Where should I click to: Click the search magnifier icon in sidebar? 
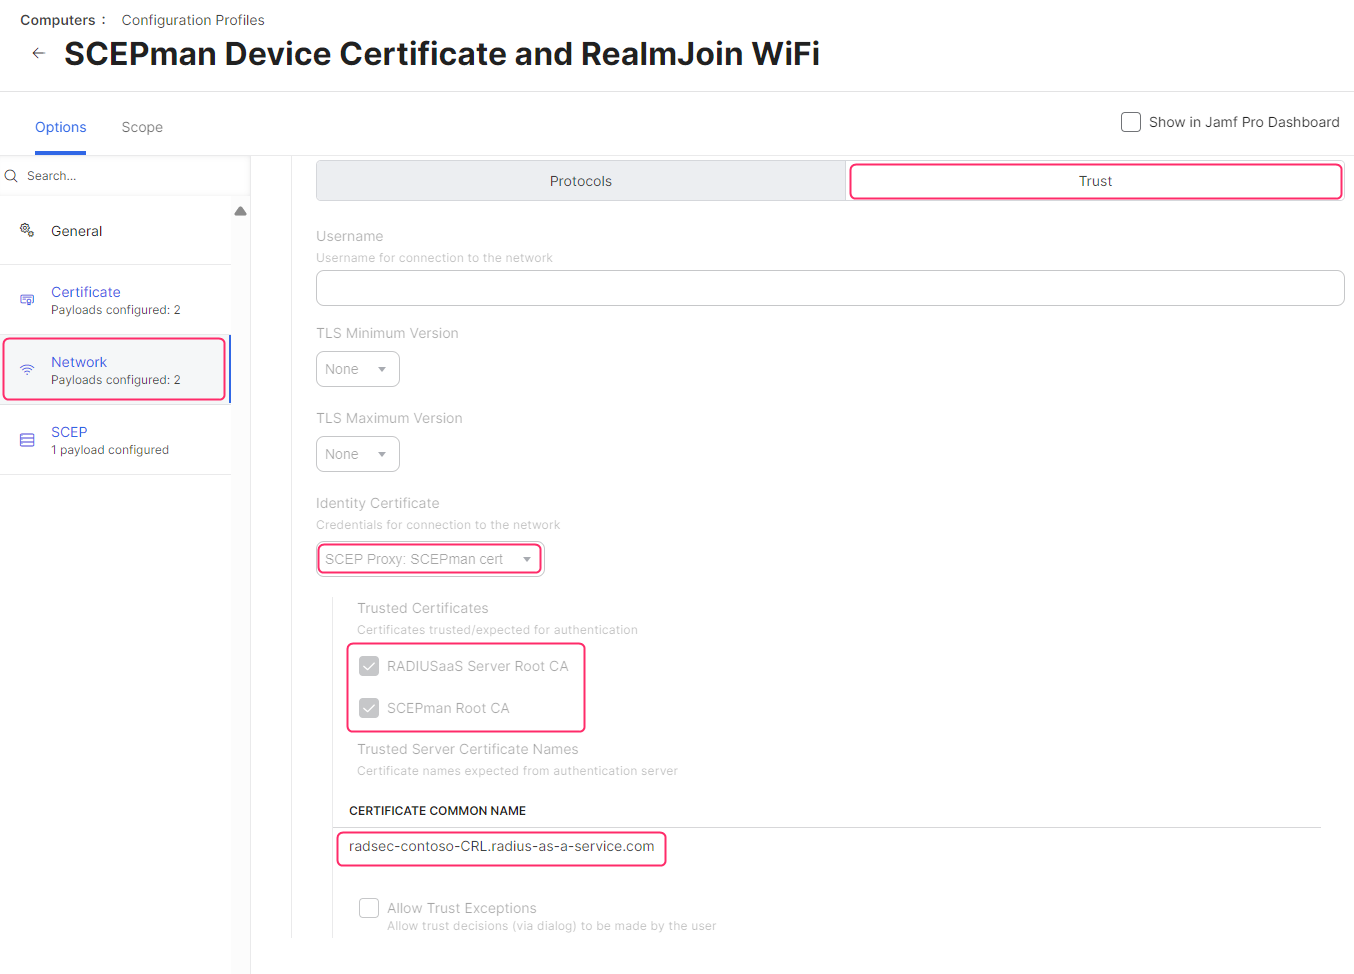pyautogui.click(x=12, y=176)
